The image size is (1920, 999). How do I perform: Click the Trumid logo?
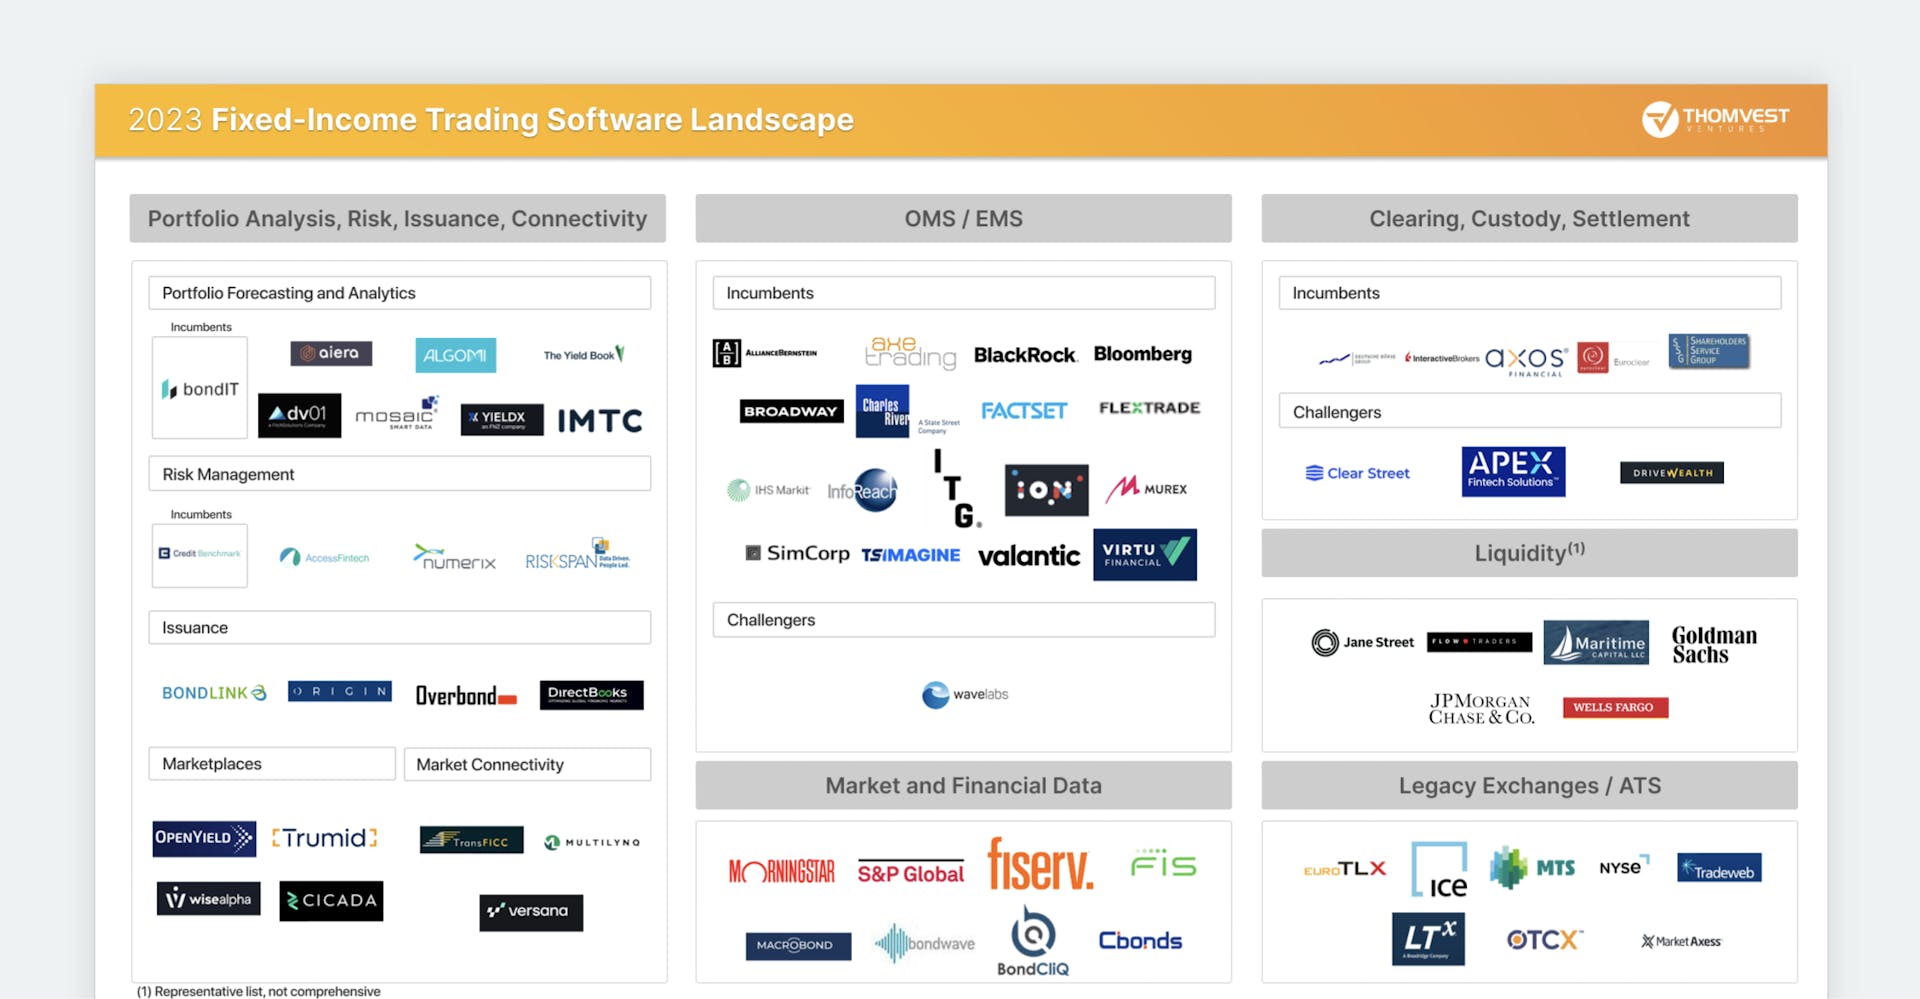[325, 838]
